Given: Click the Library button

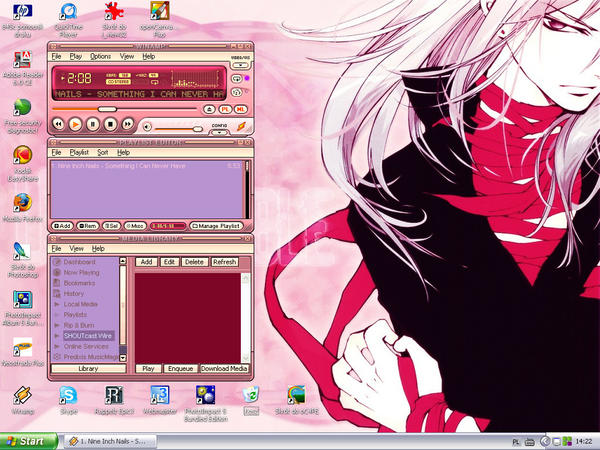Looking at the screenshot, I should (x=88, y=368).
